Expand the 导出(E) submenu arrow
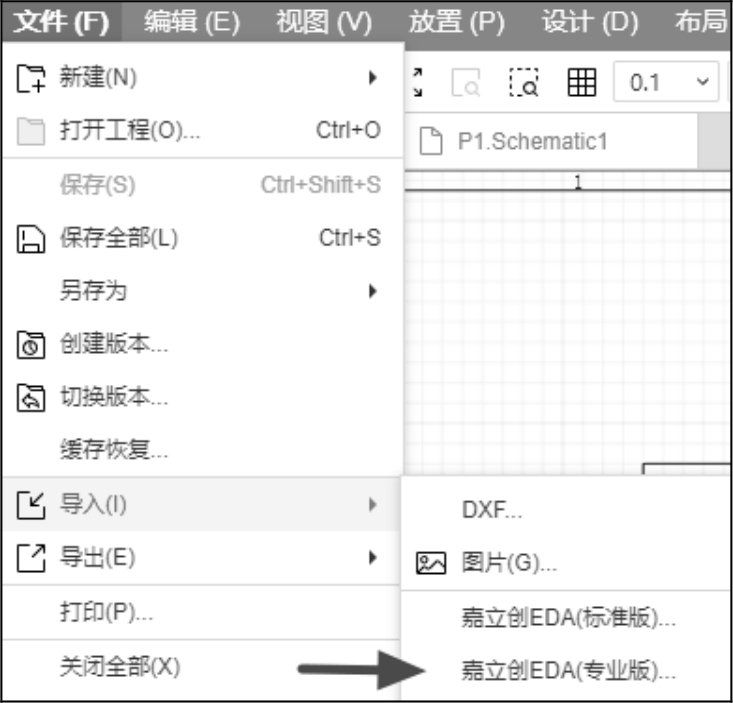The height and width of the screenshot is (703, 733). pyautogui.click(x=372, y=558)
